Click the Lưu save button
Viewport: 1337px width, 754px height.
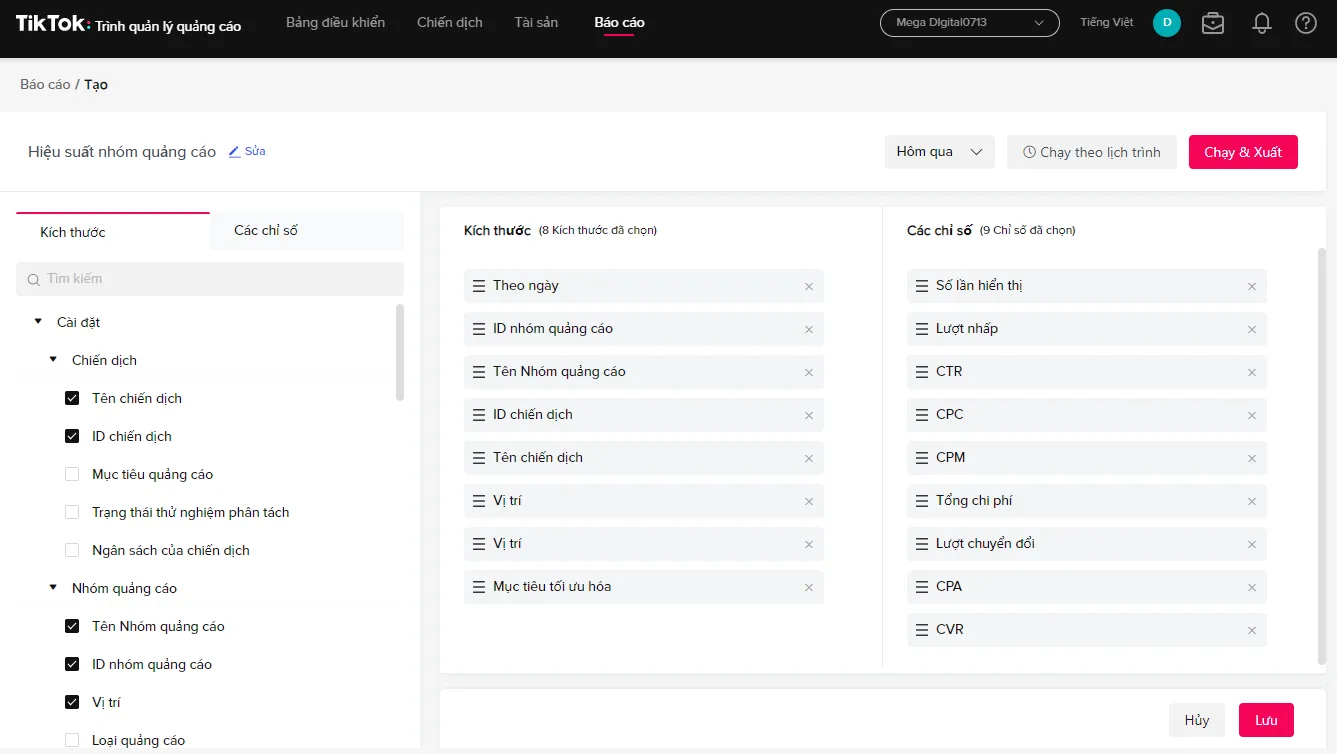click(x=1266, y=720)
